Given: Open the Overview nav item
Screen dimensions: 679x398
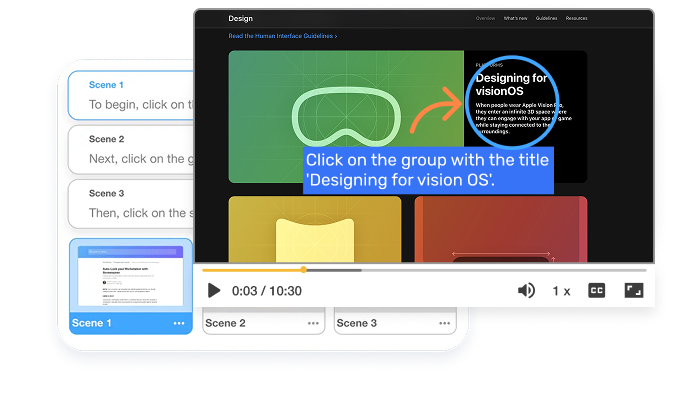Looking at the screenshot, I should (x=485, y=18).
